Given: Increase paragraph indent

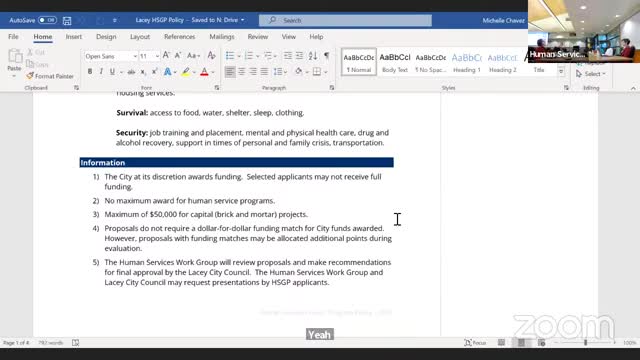Looking at the screenshot, I should click(299, 56).
